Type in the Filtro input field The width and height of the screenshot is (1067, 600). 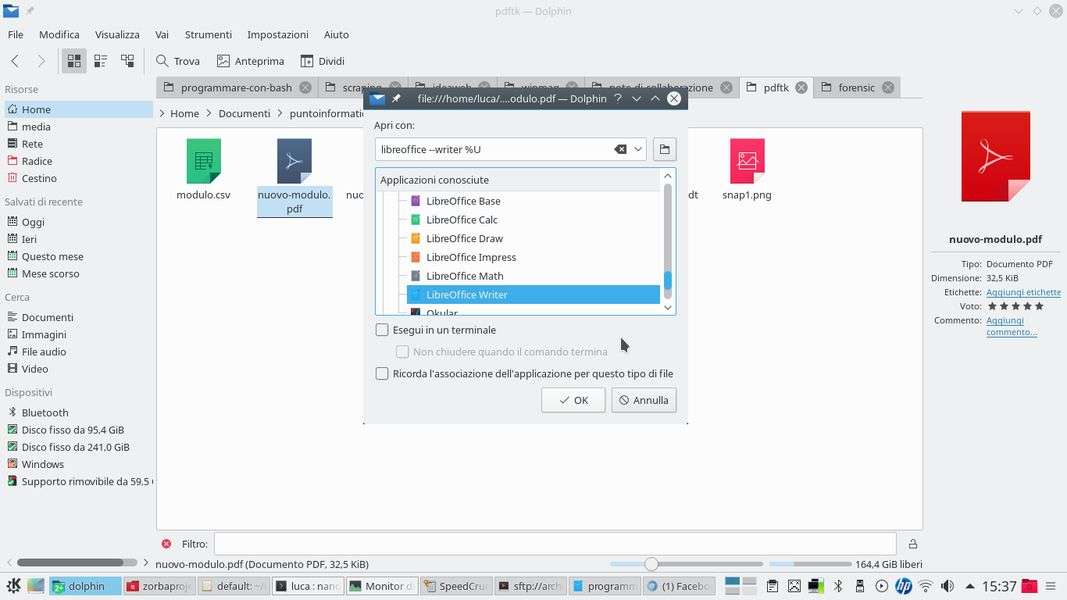[x=555, y=544]
